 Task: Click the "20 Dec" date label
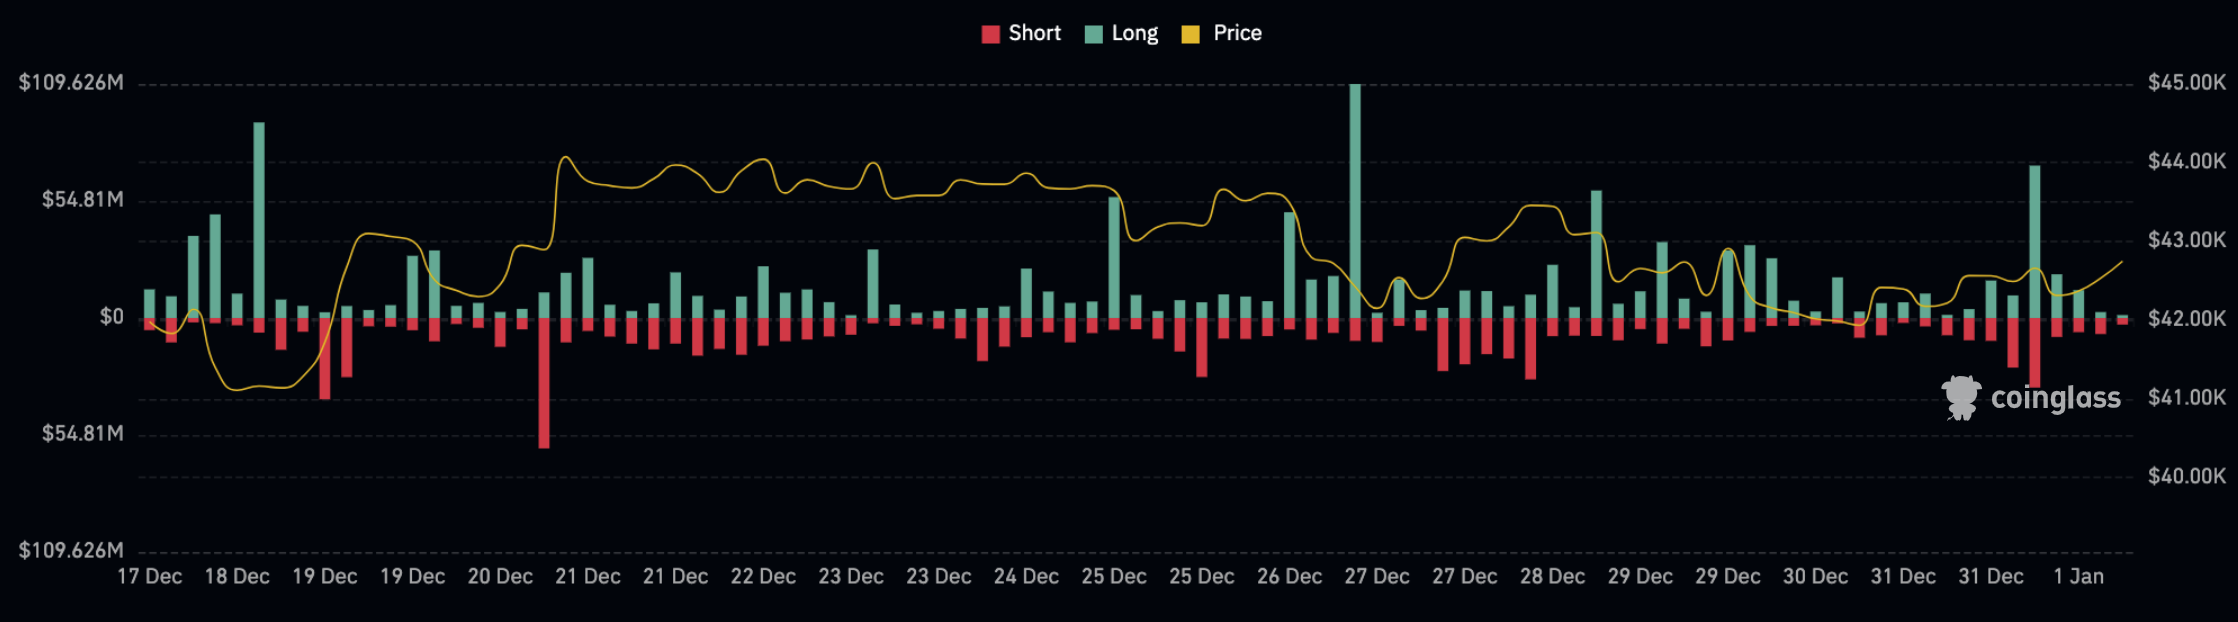click(500, 577)
